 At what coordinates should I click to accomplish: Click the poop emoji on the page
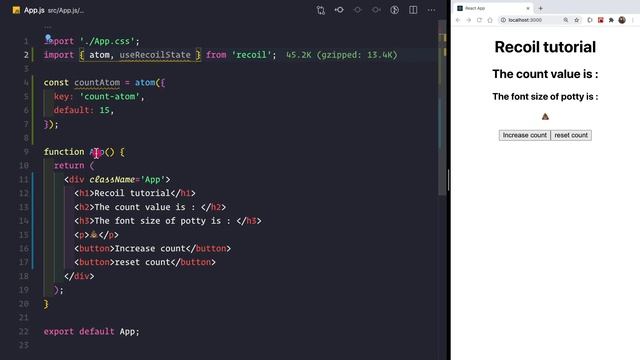click(545, 117)
